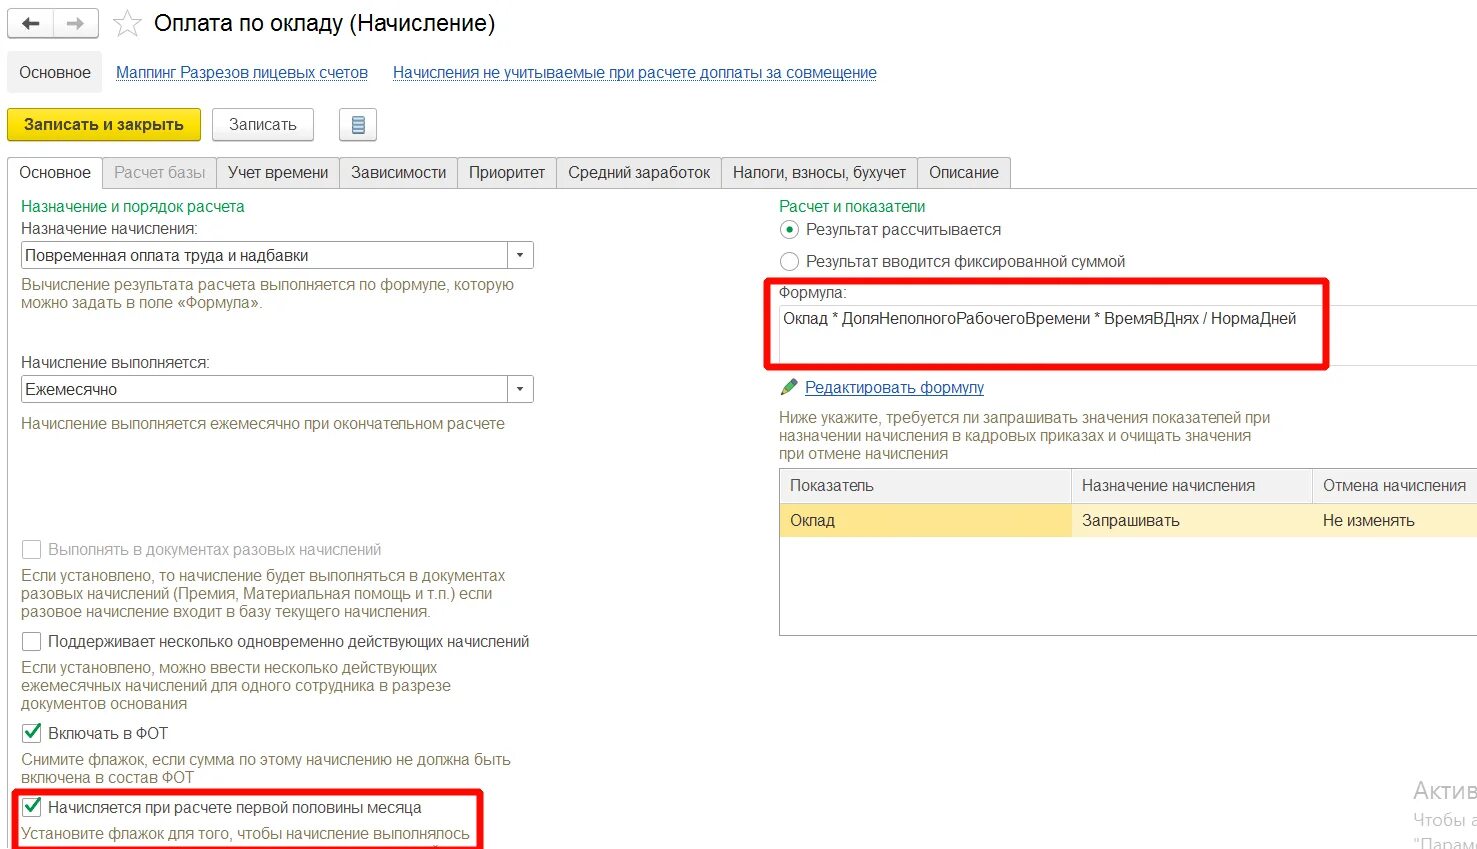Image resolution: width=1477 pixels, height=849 pixels.
Task: Switch to the Зависимости tab
Action: [399, 172]
